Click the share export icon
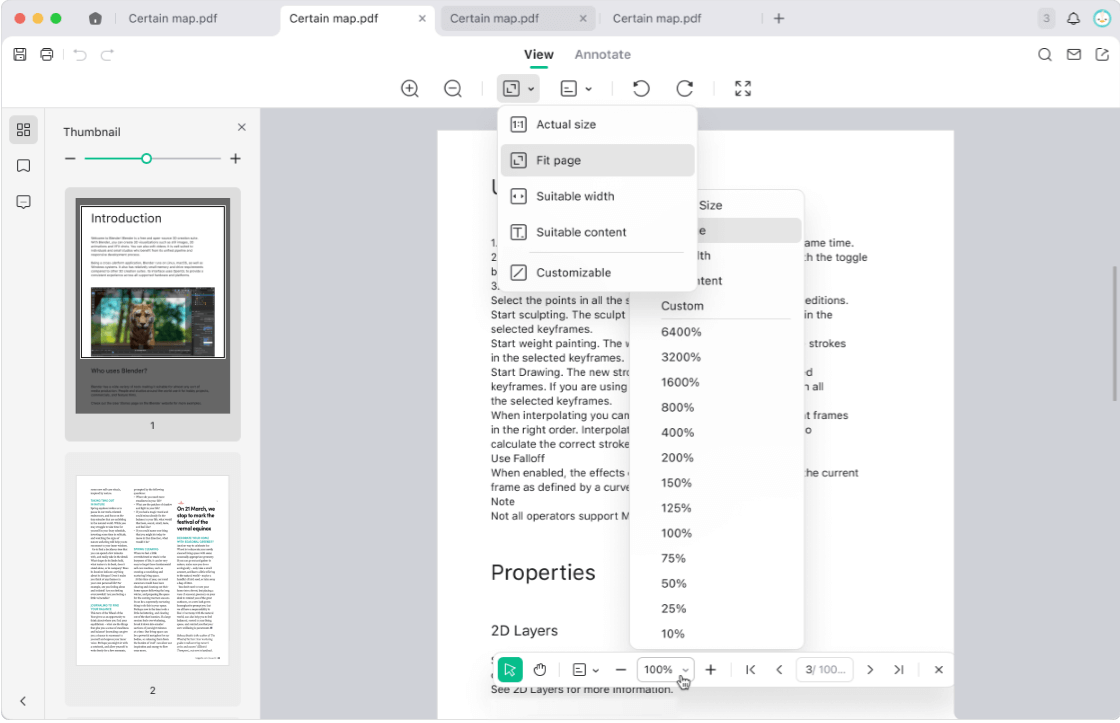The image size is (1120, 723). tap(1102, 54)
